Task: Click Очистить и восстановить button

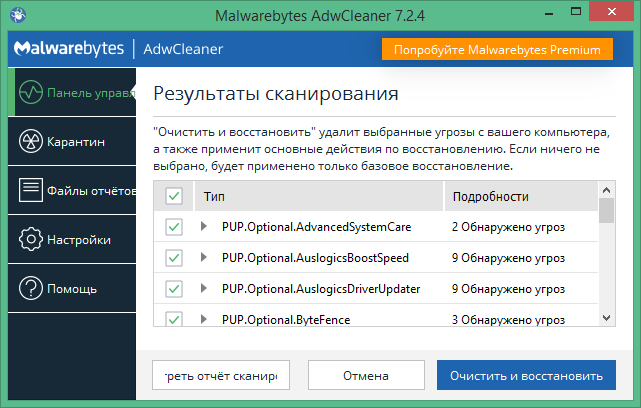Action: pos(526,375)
